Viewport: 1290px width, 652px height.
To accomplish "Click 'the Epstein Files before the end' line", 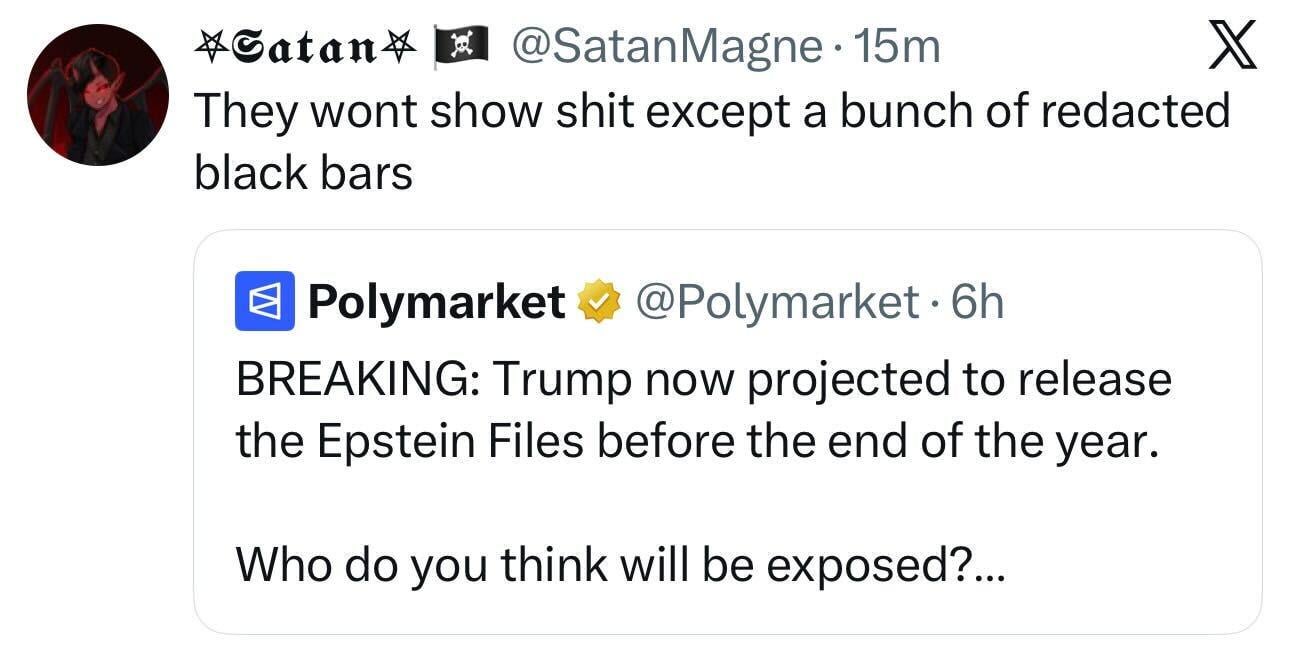I will [x=696, y=441].
